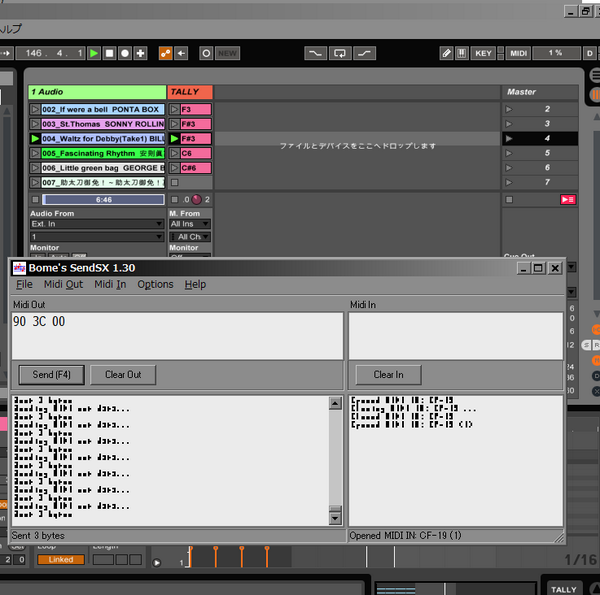Viewport: 600px width, 595px height.
Task: Click scroll down arrow in Midi Out log
Action: point(335,518)
